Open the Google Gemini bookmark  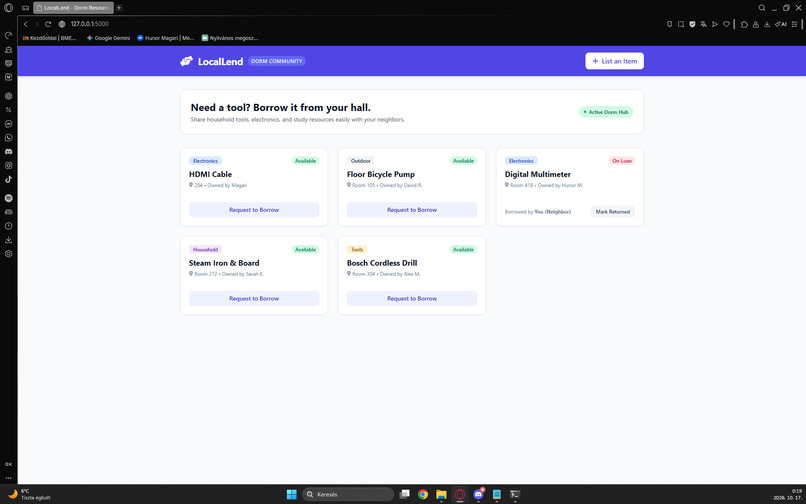pyautogui.click(x=108, y=38)
